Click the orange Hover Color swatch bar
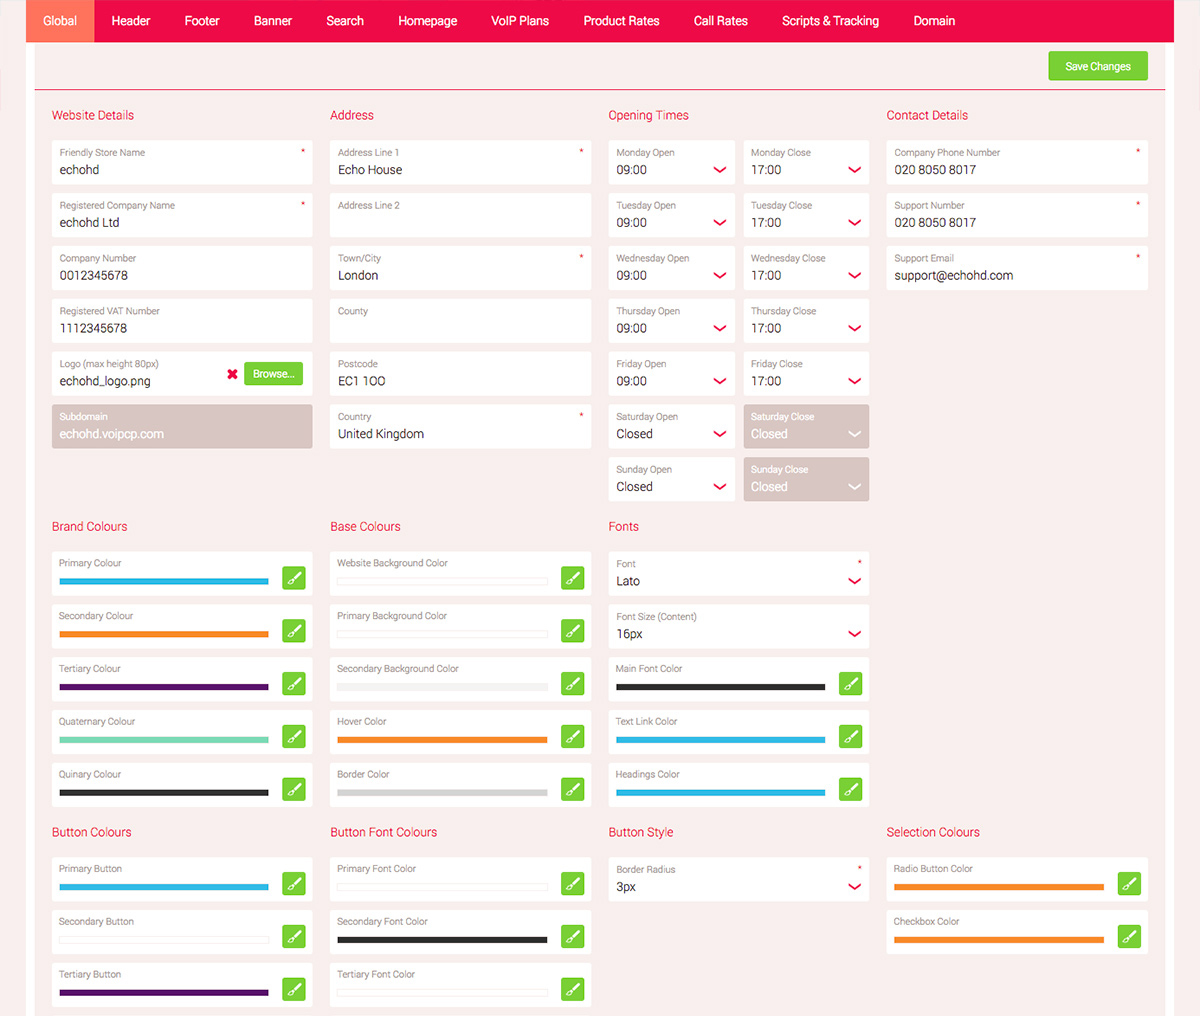This screenshot has width=1200, height=1016. coord(442,740)
